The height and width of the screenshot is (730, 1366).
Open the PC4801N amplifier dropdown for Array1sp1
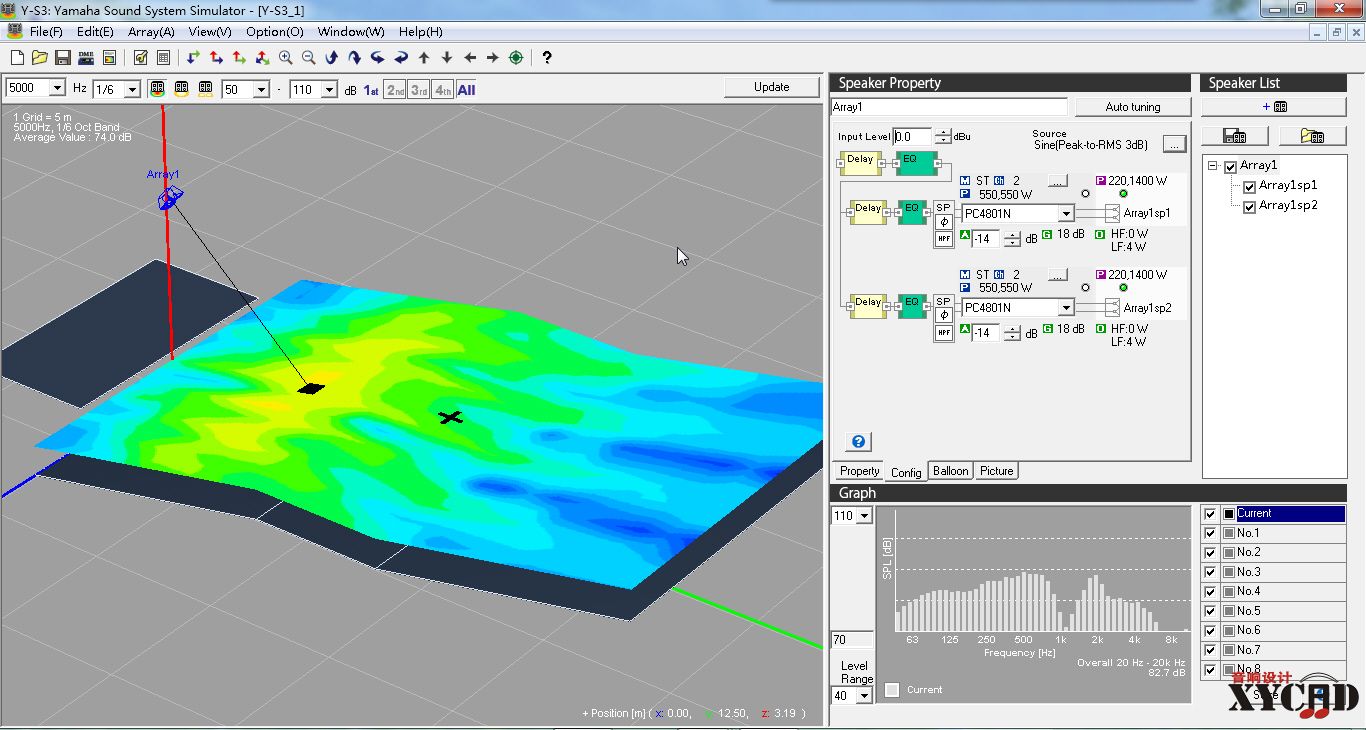1066,213
